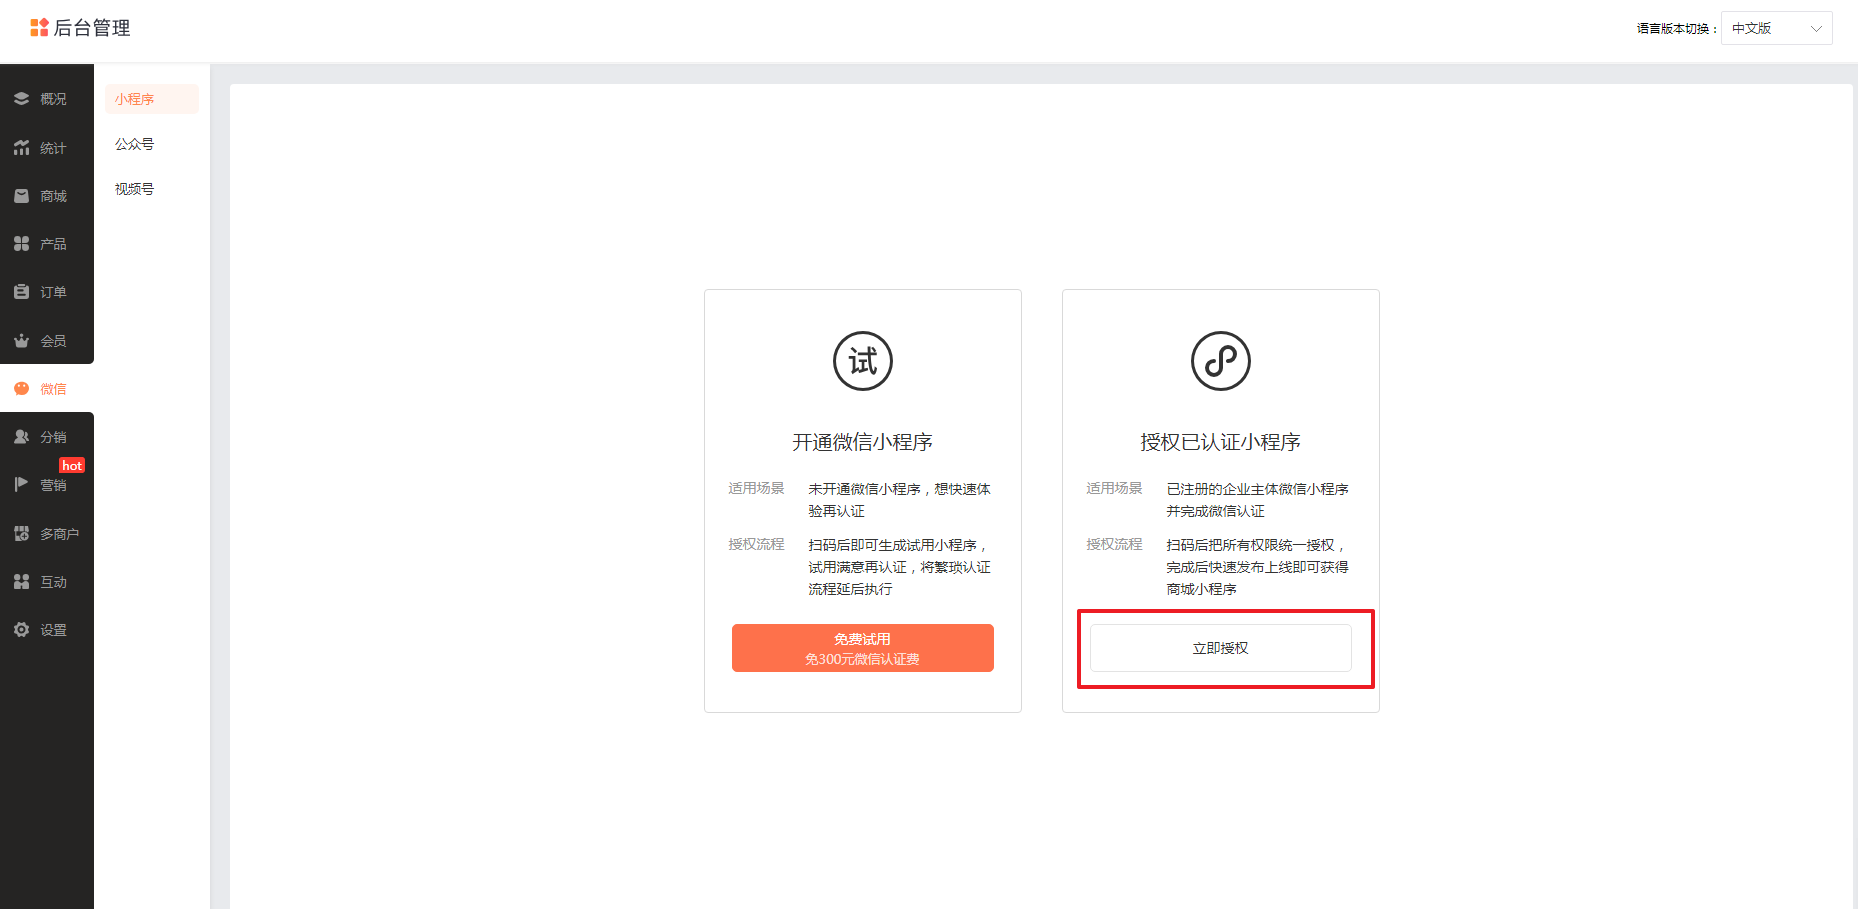Screen dimensions: 1858x909
Task: Click 授权流程 label in authorization card
Action: point(1115,544)
